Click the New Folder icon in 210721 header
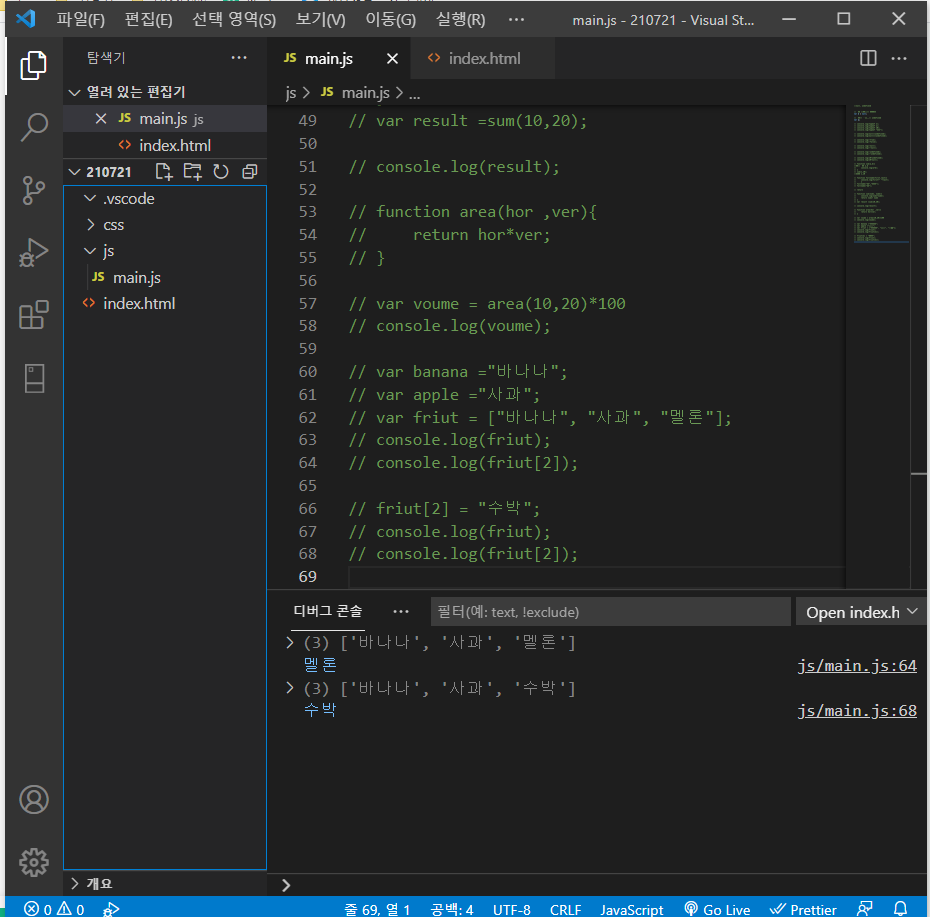 [192, 172]
